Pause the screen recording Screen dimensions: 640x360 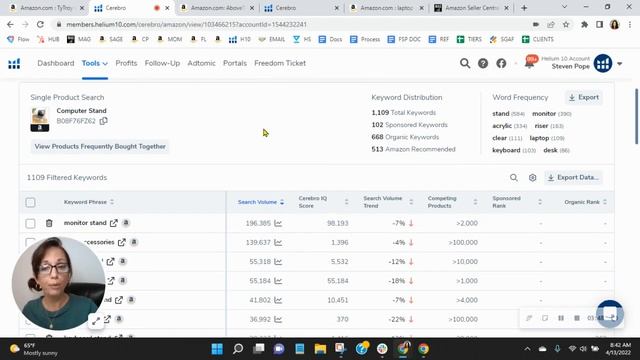point(561,318)
